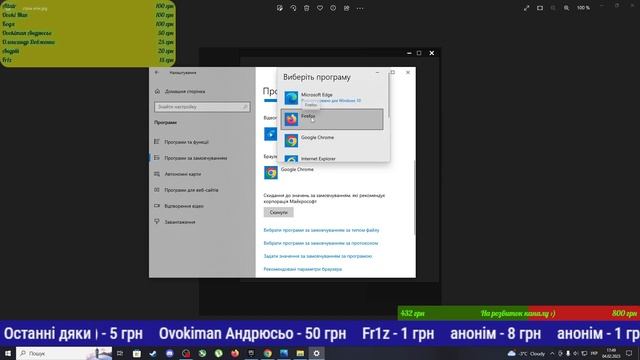Click the Task View icon on taskbar
This screenshot has height=360, width=640.
(x=120, y=353)
